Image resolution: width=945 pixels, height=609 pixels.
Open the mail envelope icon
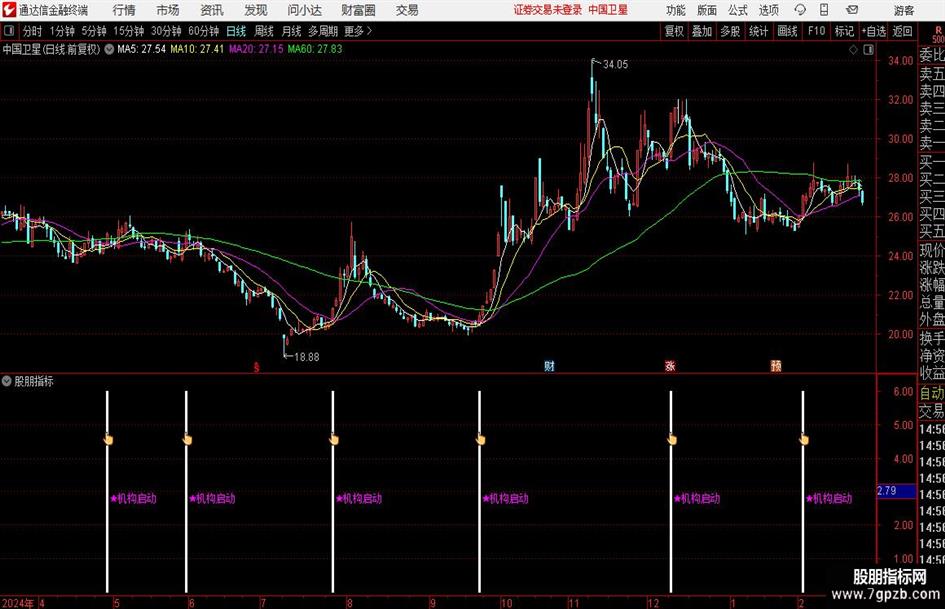click(x=852, y=10)
